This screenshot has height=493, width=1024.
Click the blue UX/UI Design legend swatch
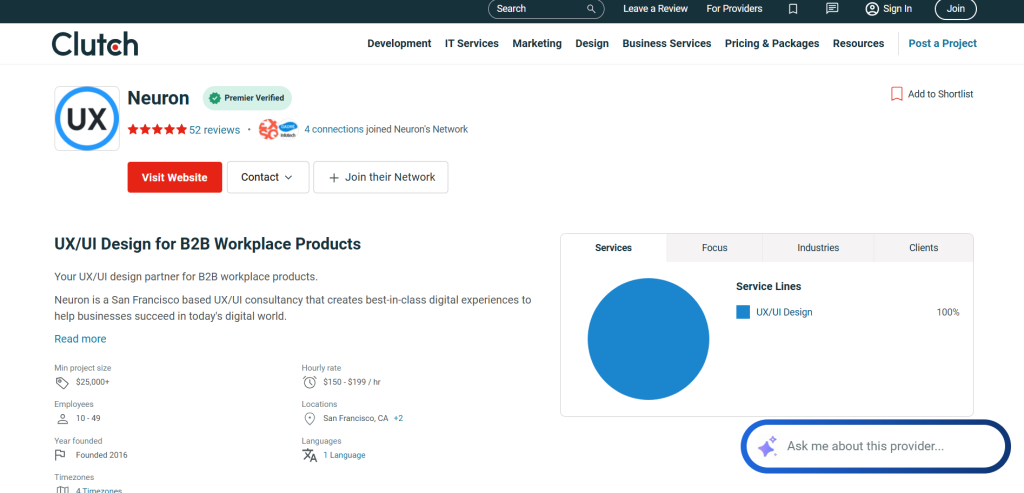coord(743,312)
